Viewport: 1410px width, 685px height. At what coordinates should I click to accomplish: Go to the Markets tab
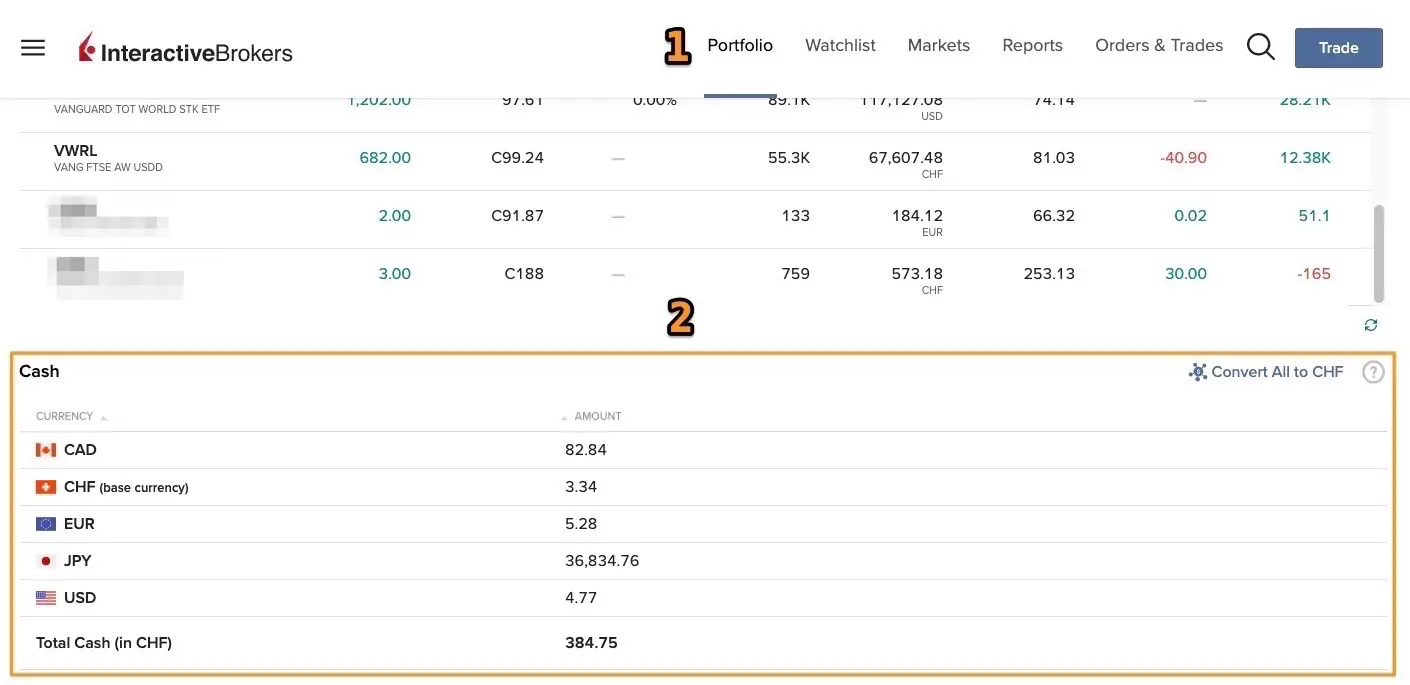pyautogui.click(x=939, y=46)
